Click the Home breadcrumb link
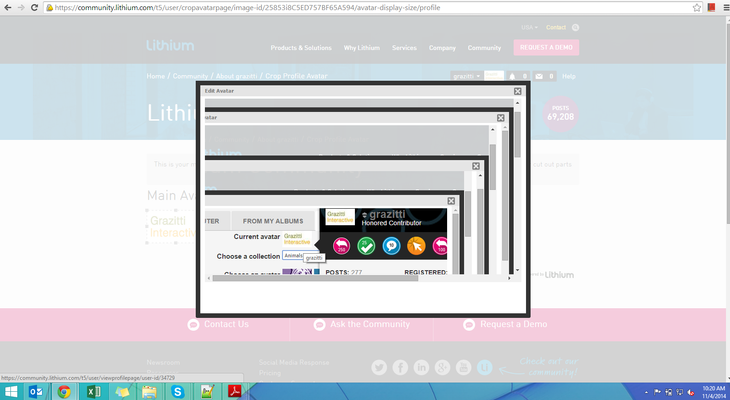Image resolution: width=730 pixels, height=400 pixels. 155,76
